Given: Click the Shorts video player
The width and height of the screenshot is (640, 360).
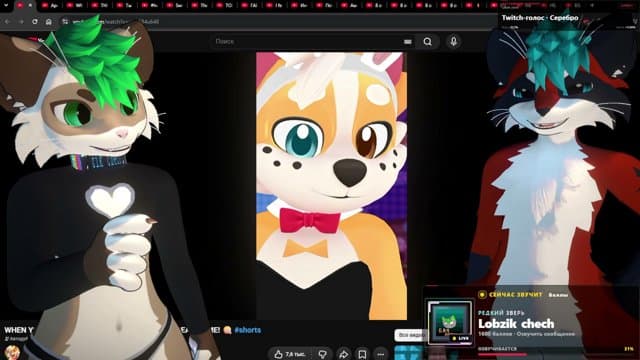Looking at the screenshot, I should pos(331,186).
